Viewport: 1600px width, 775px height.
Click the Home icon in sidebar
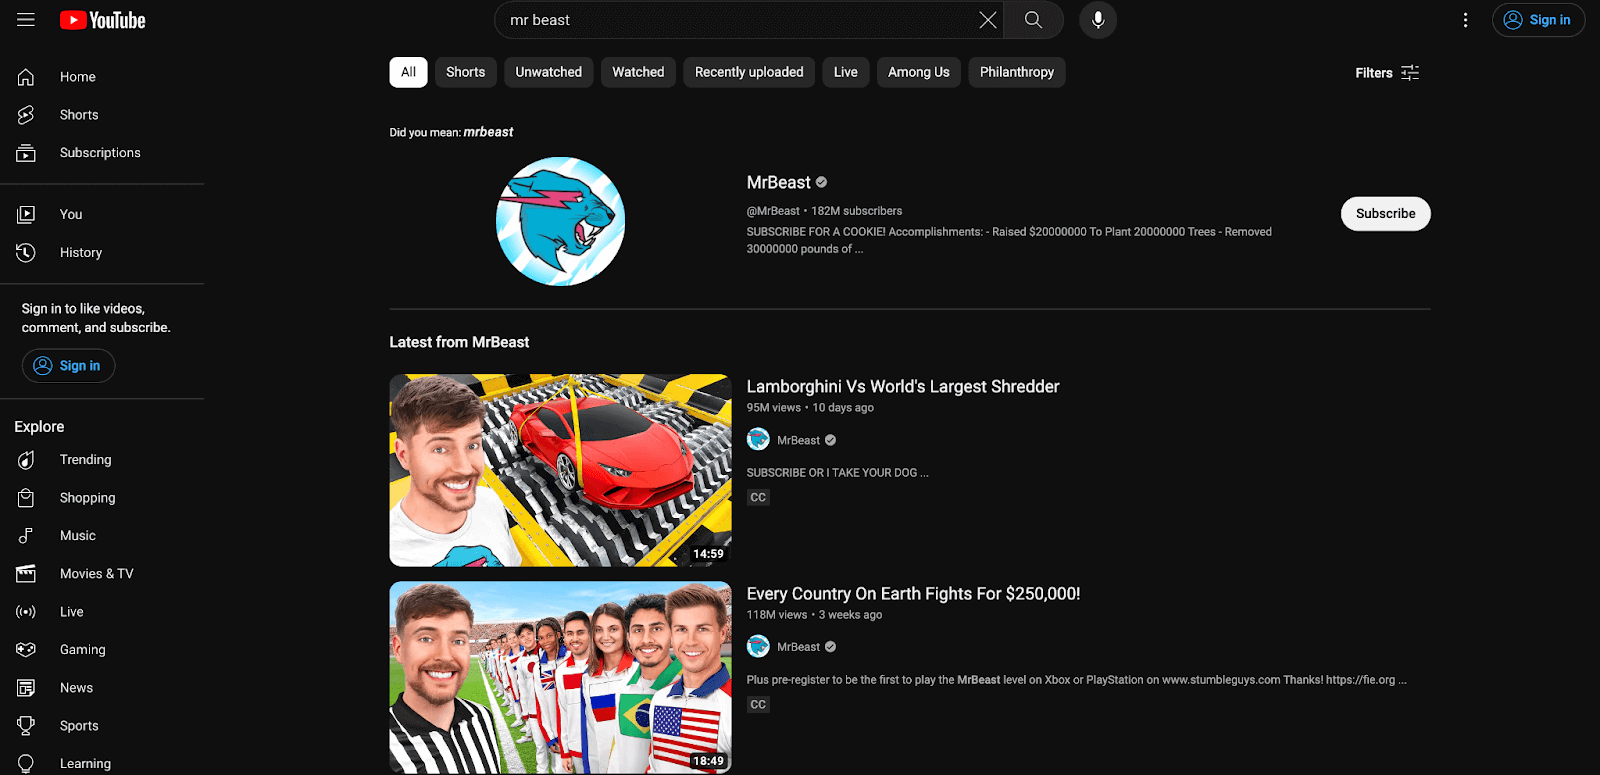[x=26, y=77]
